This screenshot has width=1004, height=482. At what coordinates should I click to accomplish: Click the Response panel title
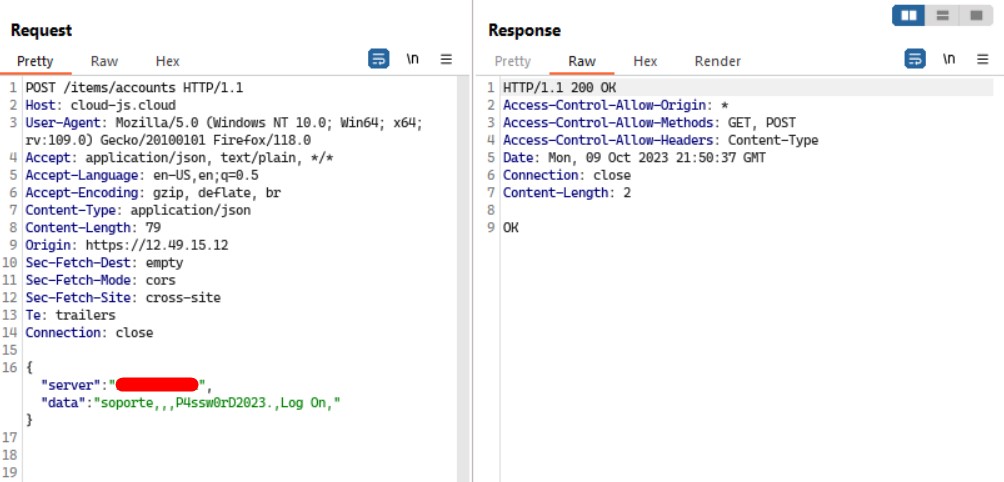click(x=524, y=30)
